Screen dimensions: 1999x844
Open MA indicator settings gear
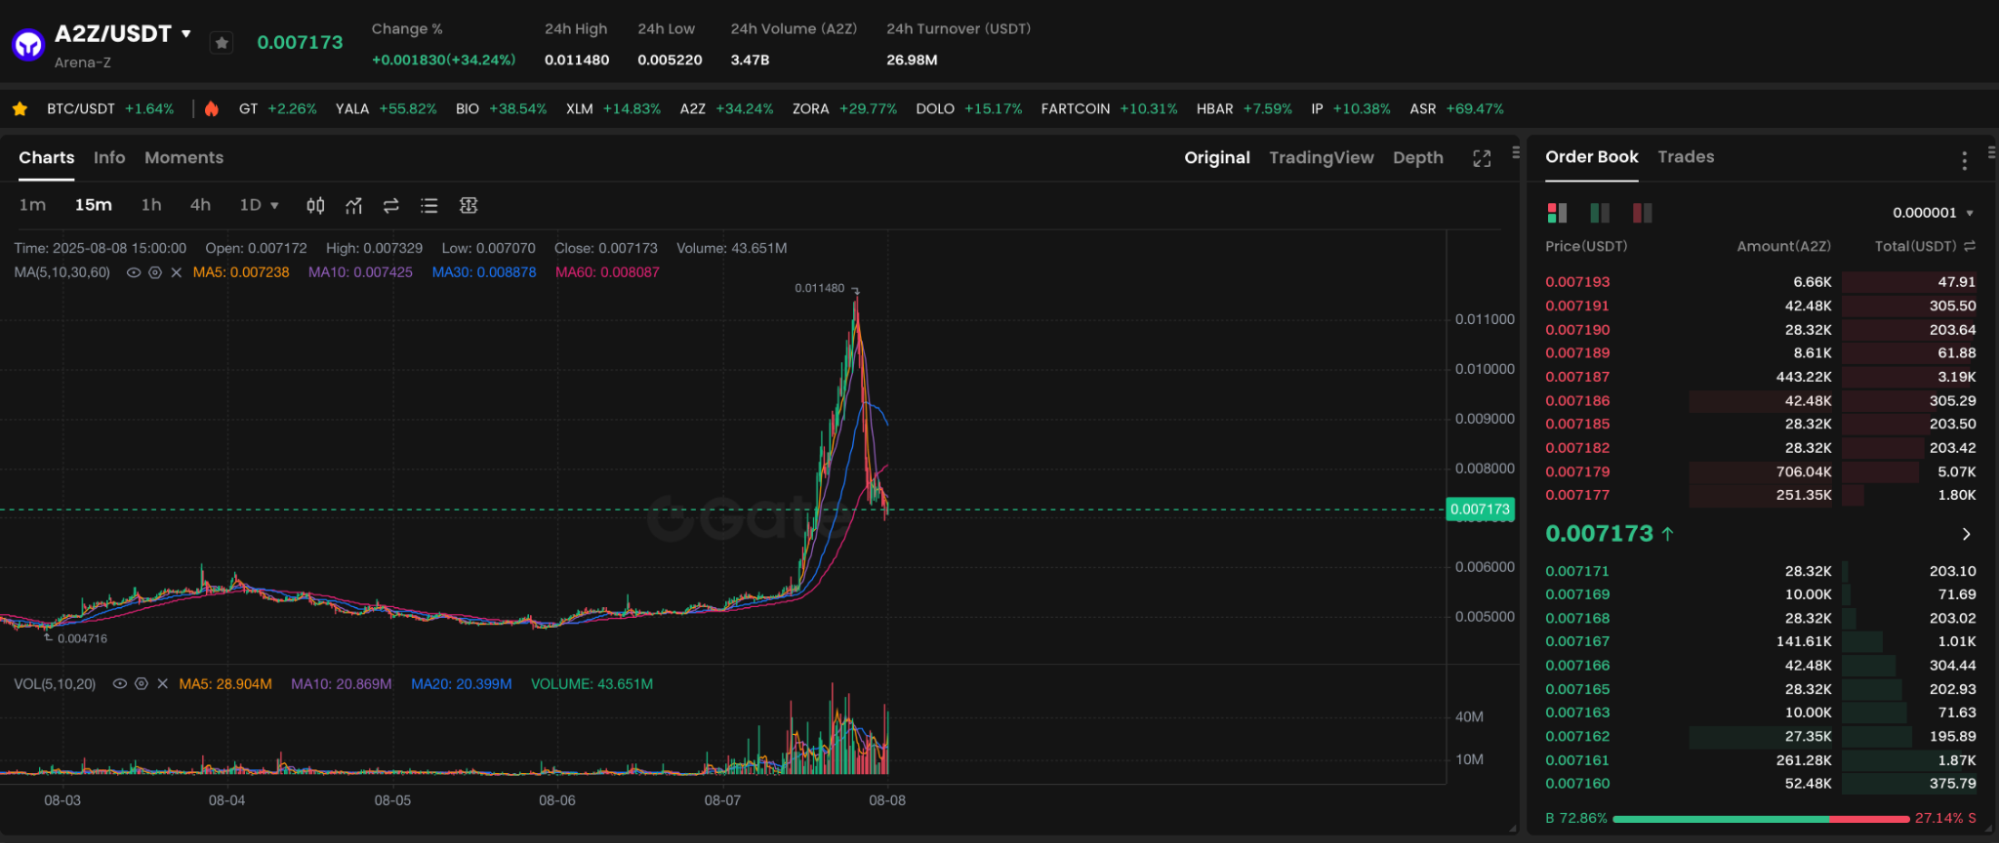[x=155, y=272]
